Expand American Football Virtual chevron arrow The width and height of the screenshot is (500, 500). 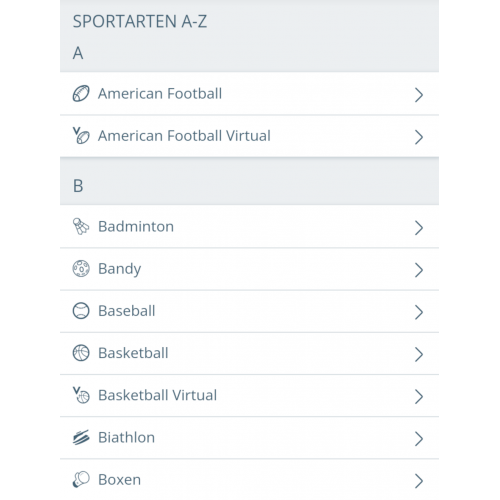pos(419,137)
